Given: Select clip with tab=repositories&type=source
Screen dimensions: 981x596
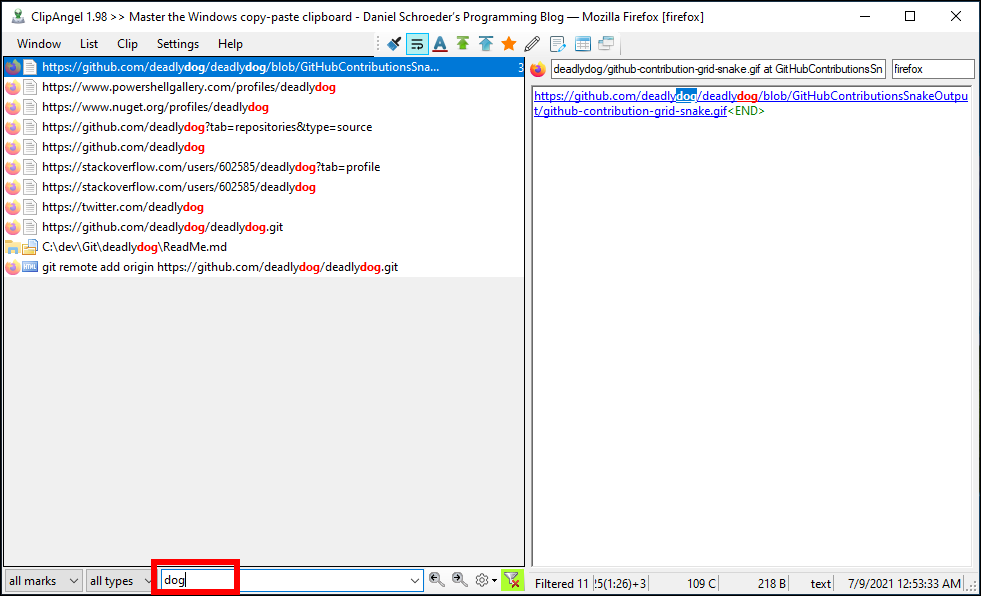Looking at the screenshot, I should (263, 127).
